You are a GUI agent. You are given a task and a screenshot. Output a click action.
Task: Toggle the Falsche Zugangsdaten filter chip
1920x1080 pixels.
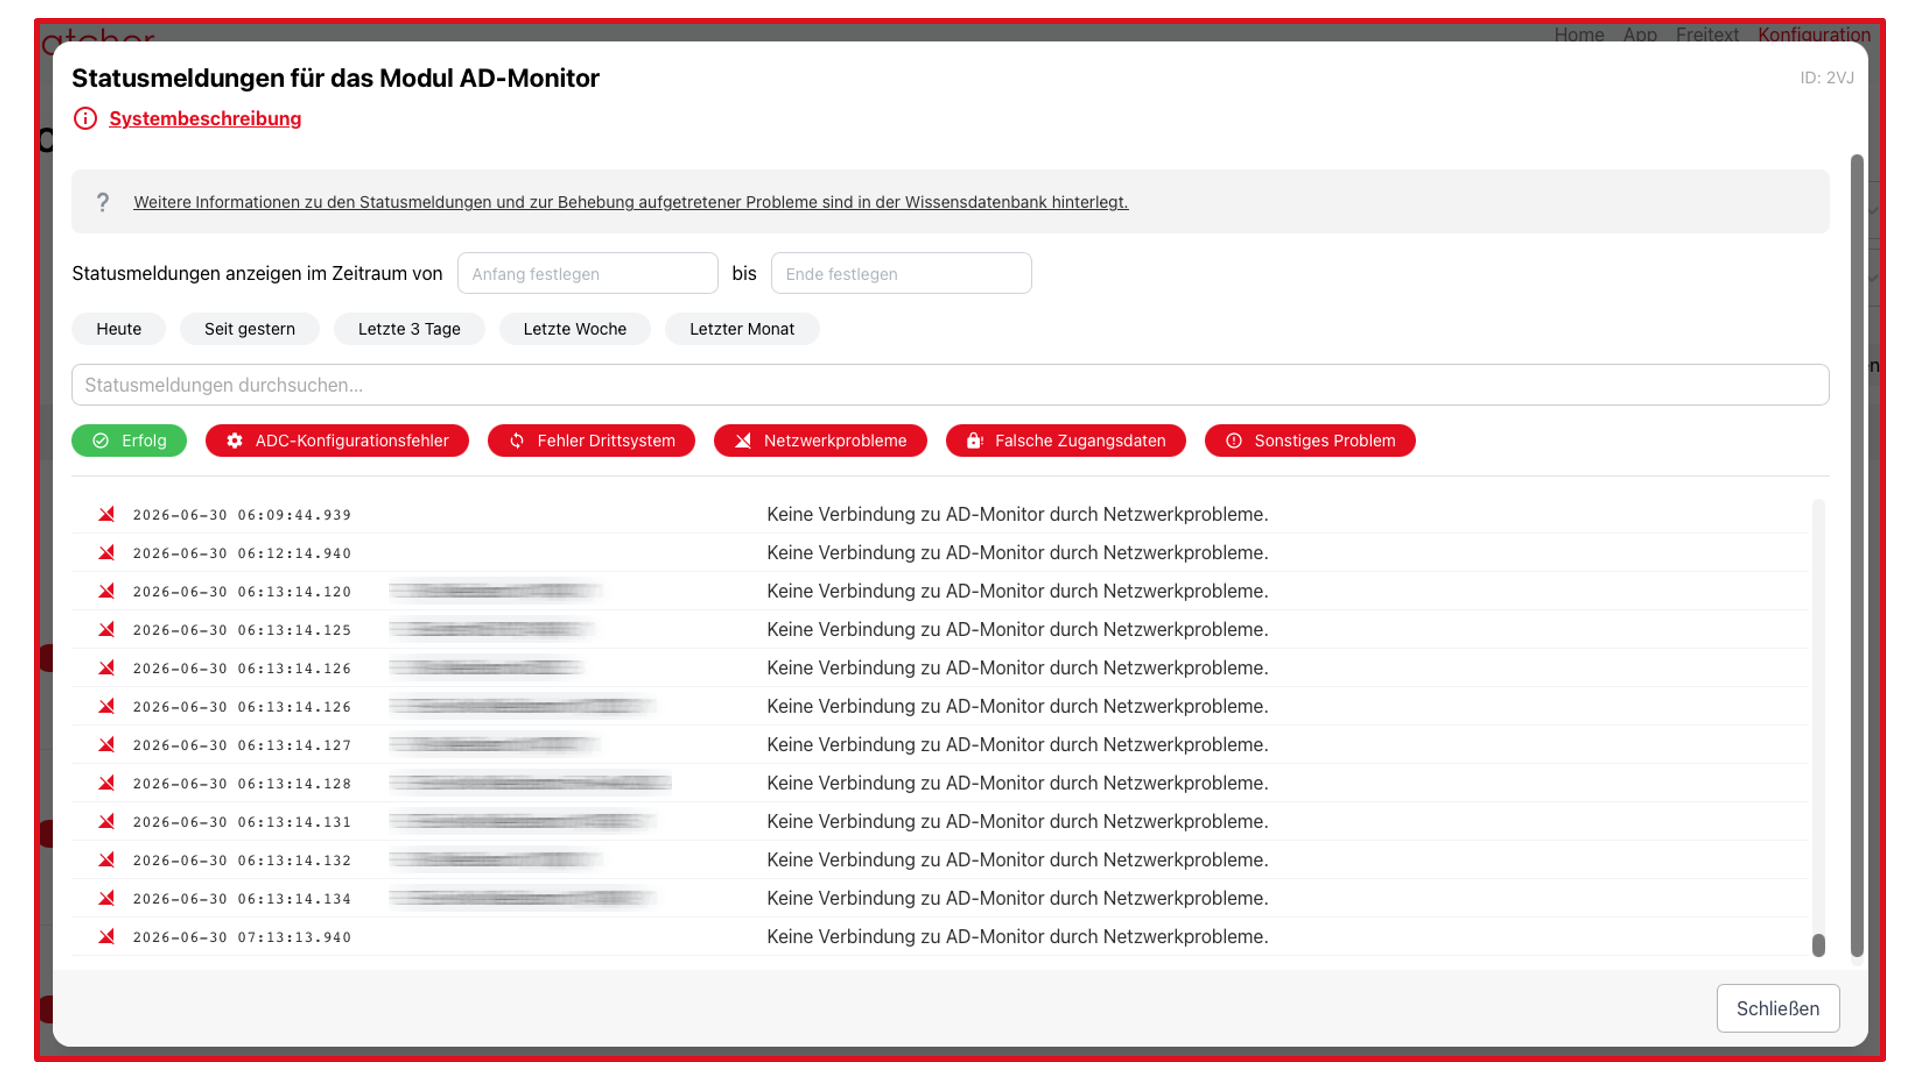(1066, 441)
